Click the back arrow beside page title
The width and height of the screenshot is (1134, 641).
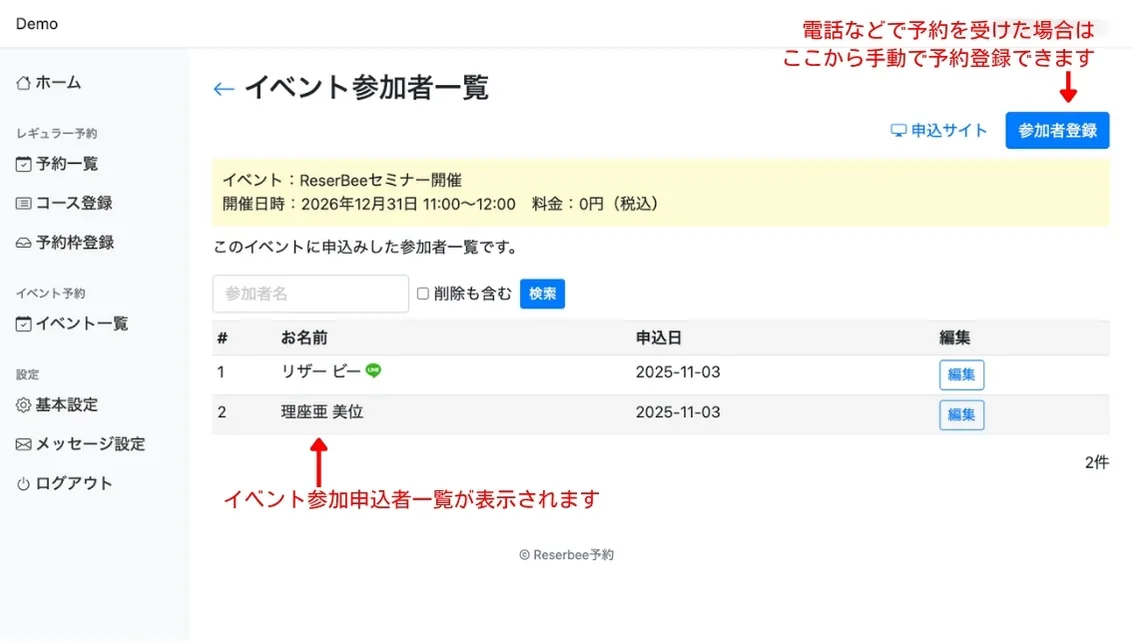pyautogui.click(x=224, y=89)
